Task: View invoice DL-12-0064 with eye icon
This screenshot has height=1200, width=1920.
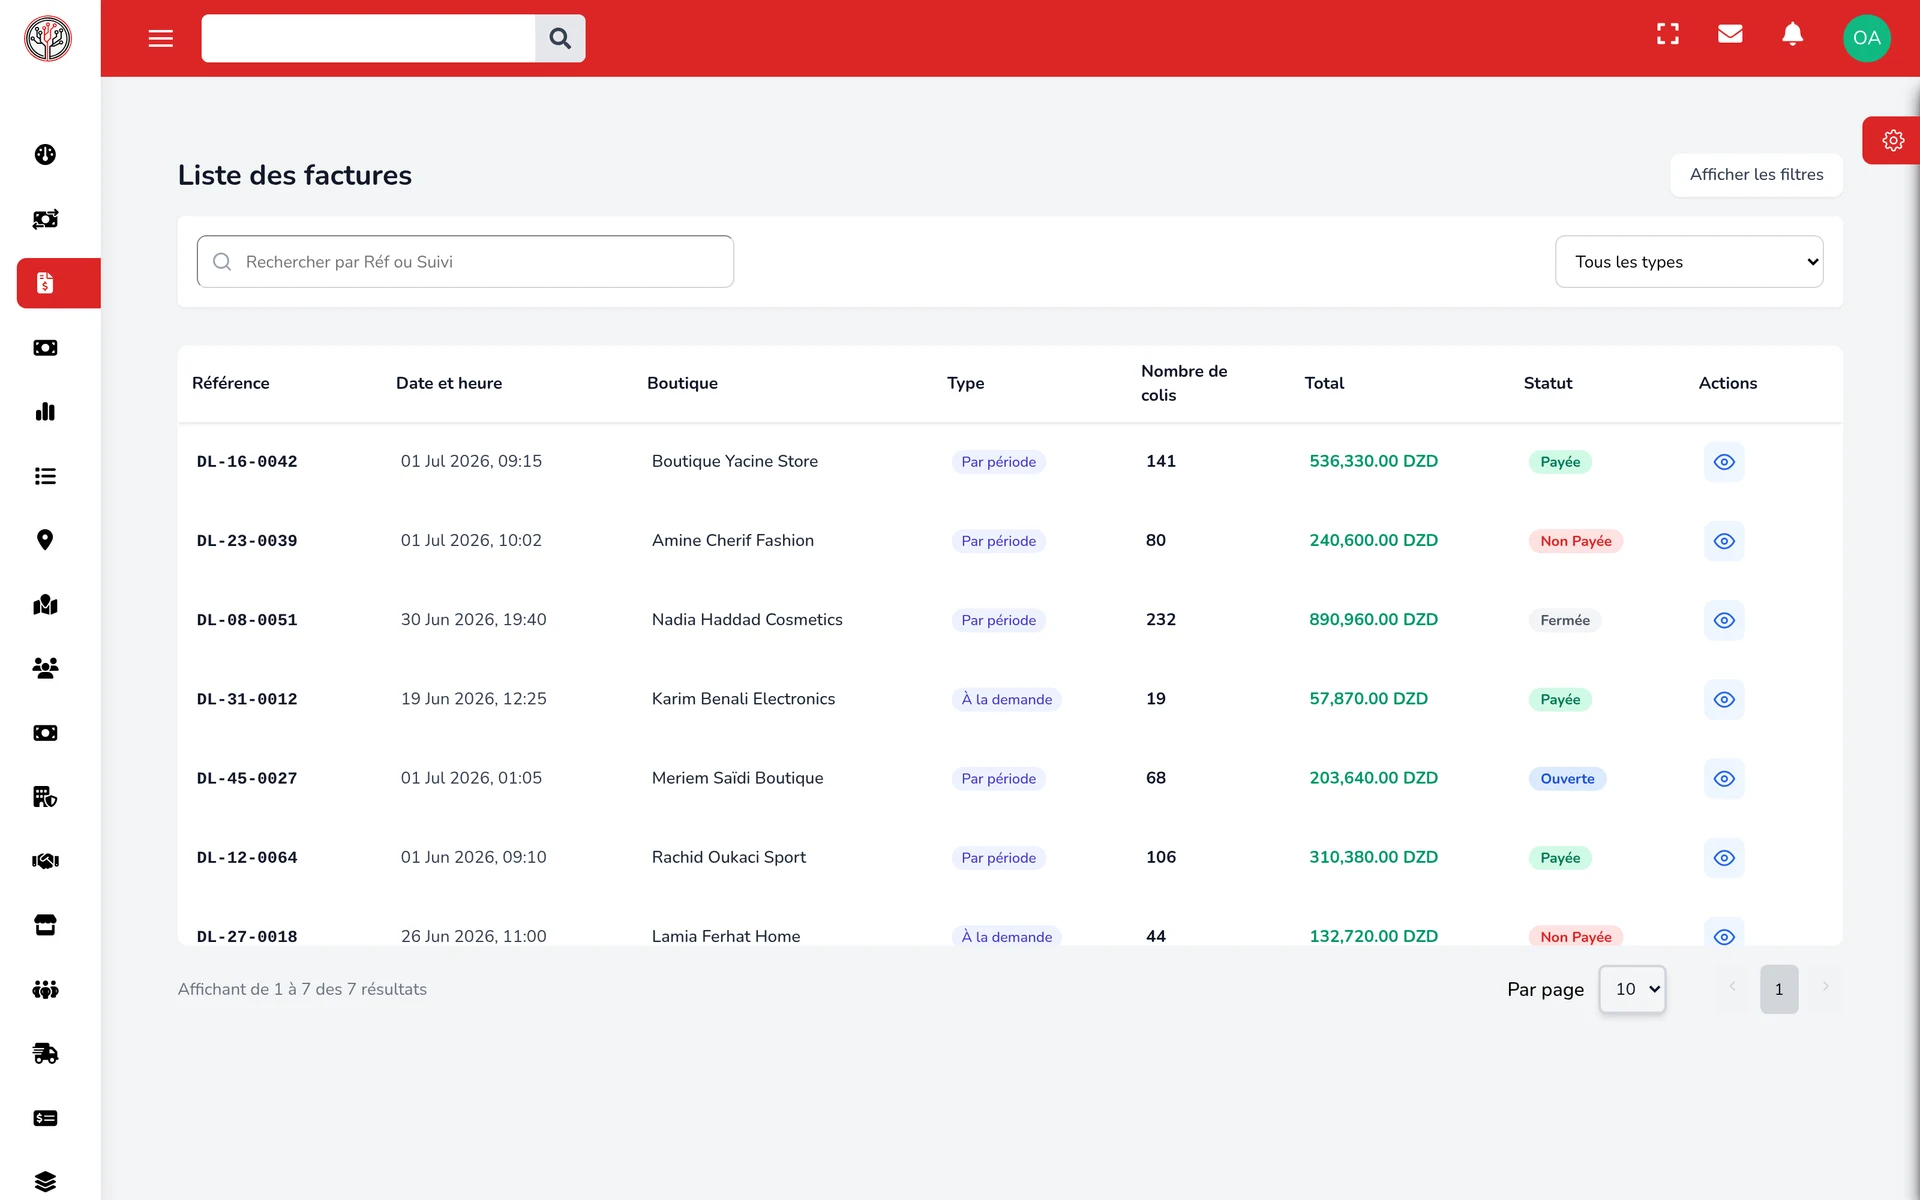Action: pos(1724,858)
